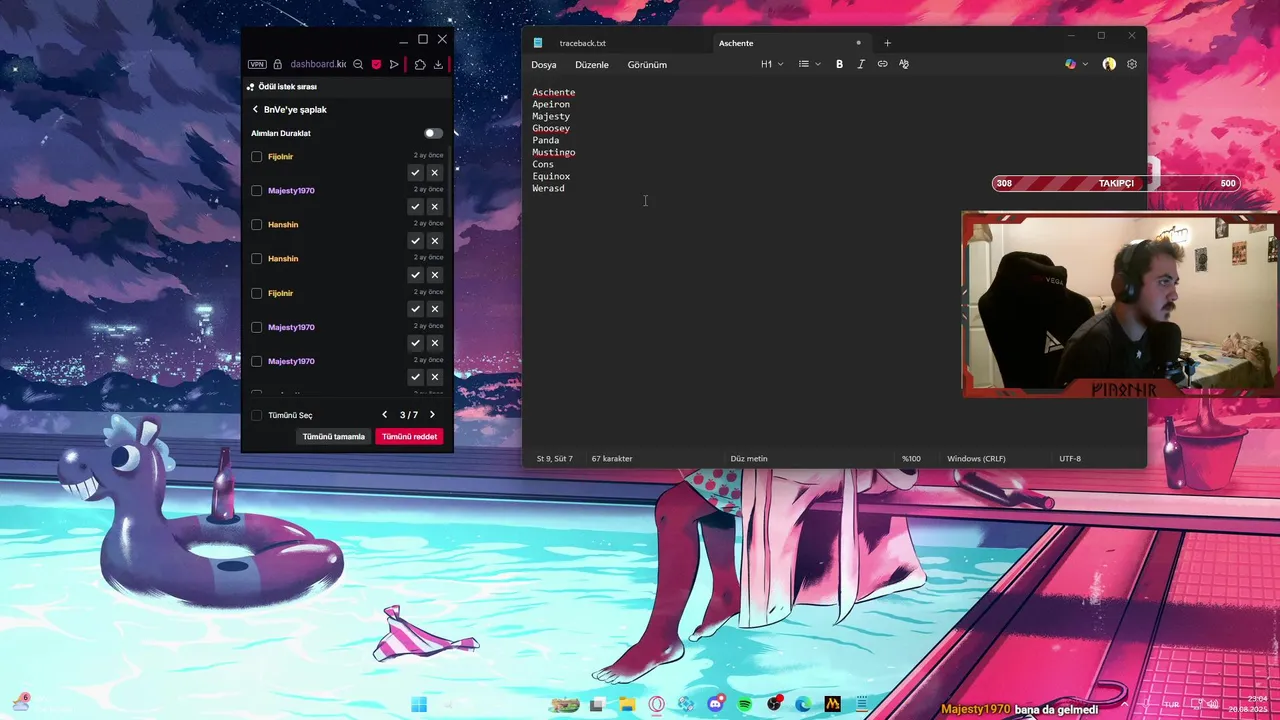
Task: Go to next page of requests
Action: pyautogui.click(x=432, y=415)
